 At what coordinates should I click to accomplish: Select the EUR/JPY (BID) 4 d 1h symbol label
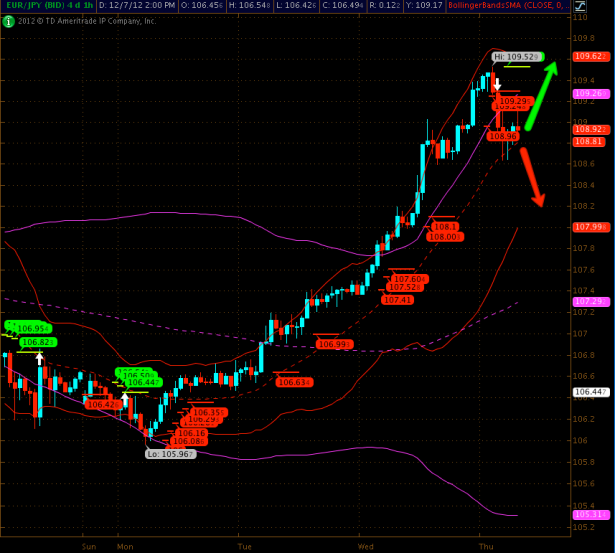tap(49, 5)
